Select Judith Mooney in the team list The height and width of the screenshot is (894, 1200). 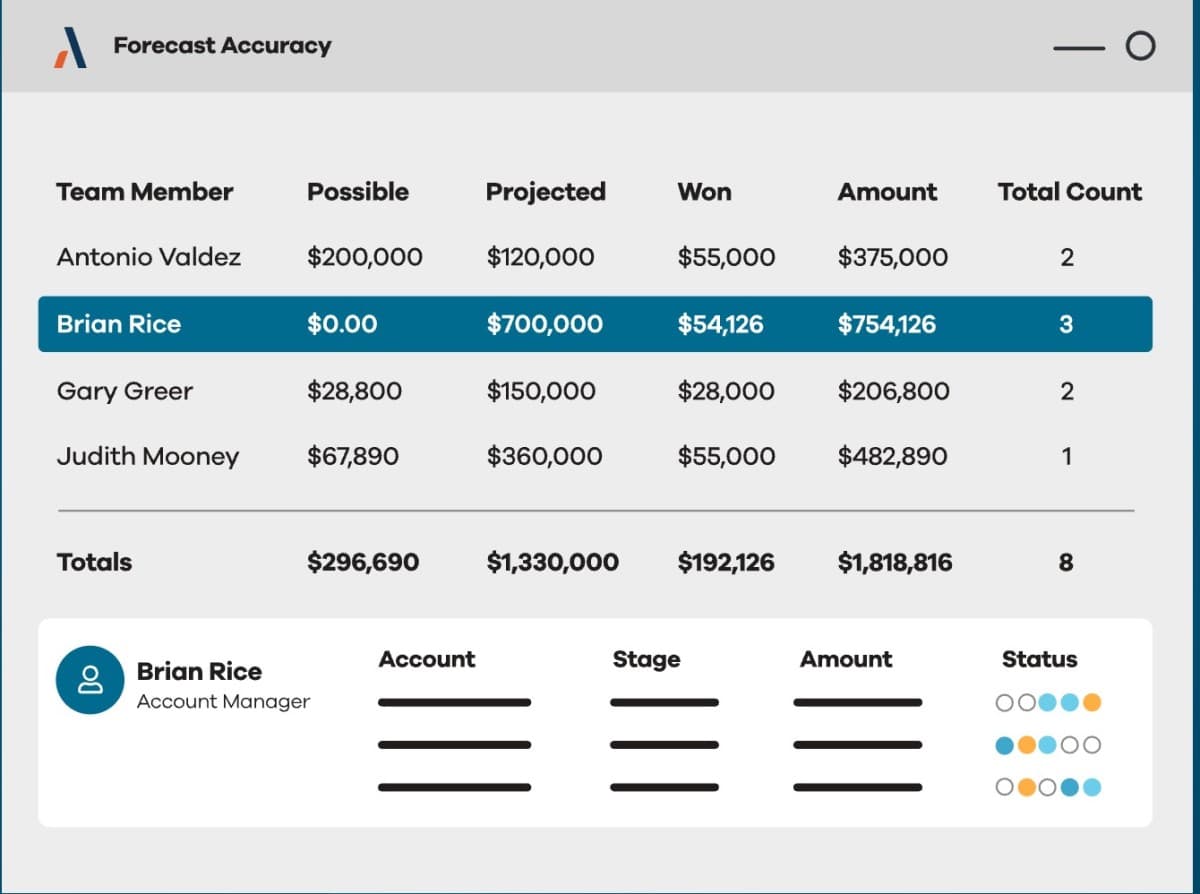(x=147, y=457)
